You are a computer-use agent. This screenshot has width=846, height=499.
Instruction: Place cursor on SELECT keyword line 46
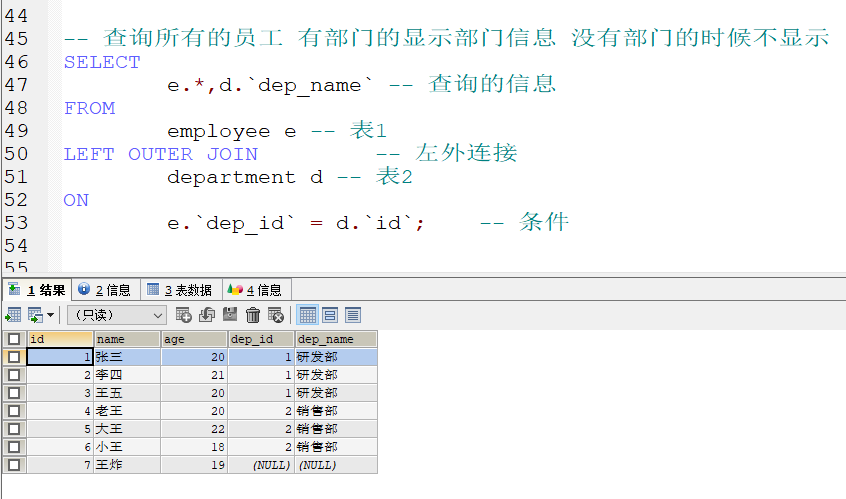click(102, 62)
